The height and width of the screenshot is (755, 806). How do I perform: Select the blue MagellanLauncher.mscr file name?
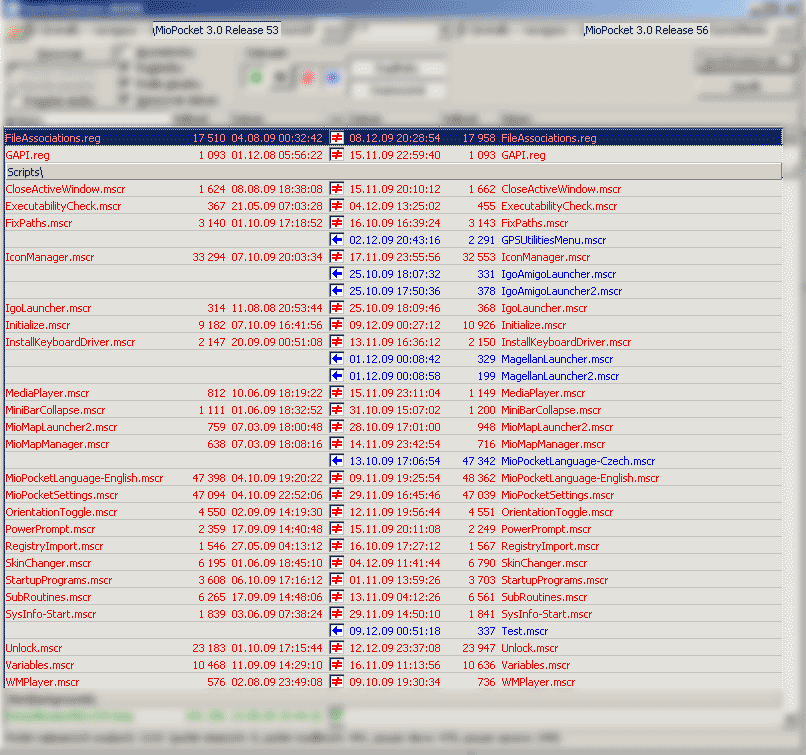[x=557, y=359]
